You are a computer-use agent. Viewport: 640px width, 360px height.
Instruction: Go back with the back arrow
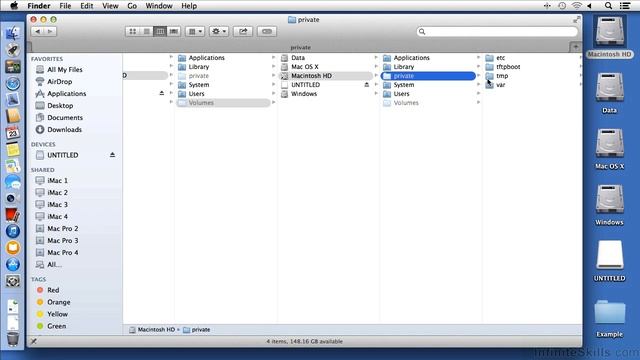pyautogui.click(x=38, y=31)
